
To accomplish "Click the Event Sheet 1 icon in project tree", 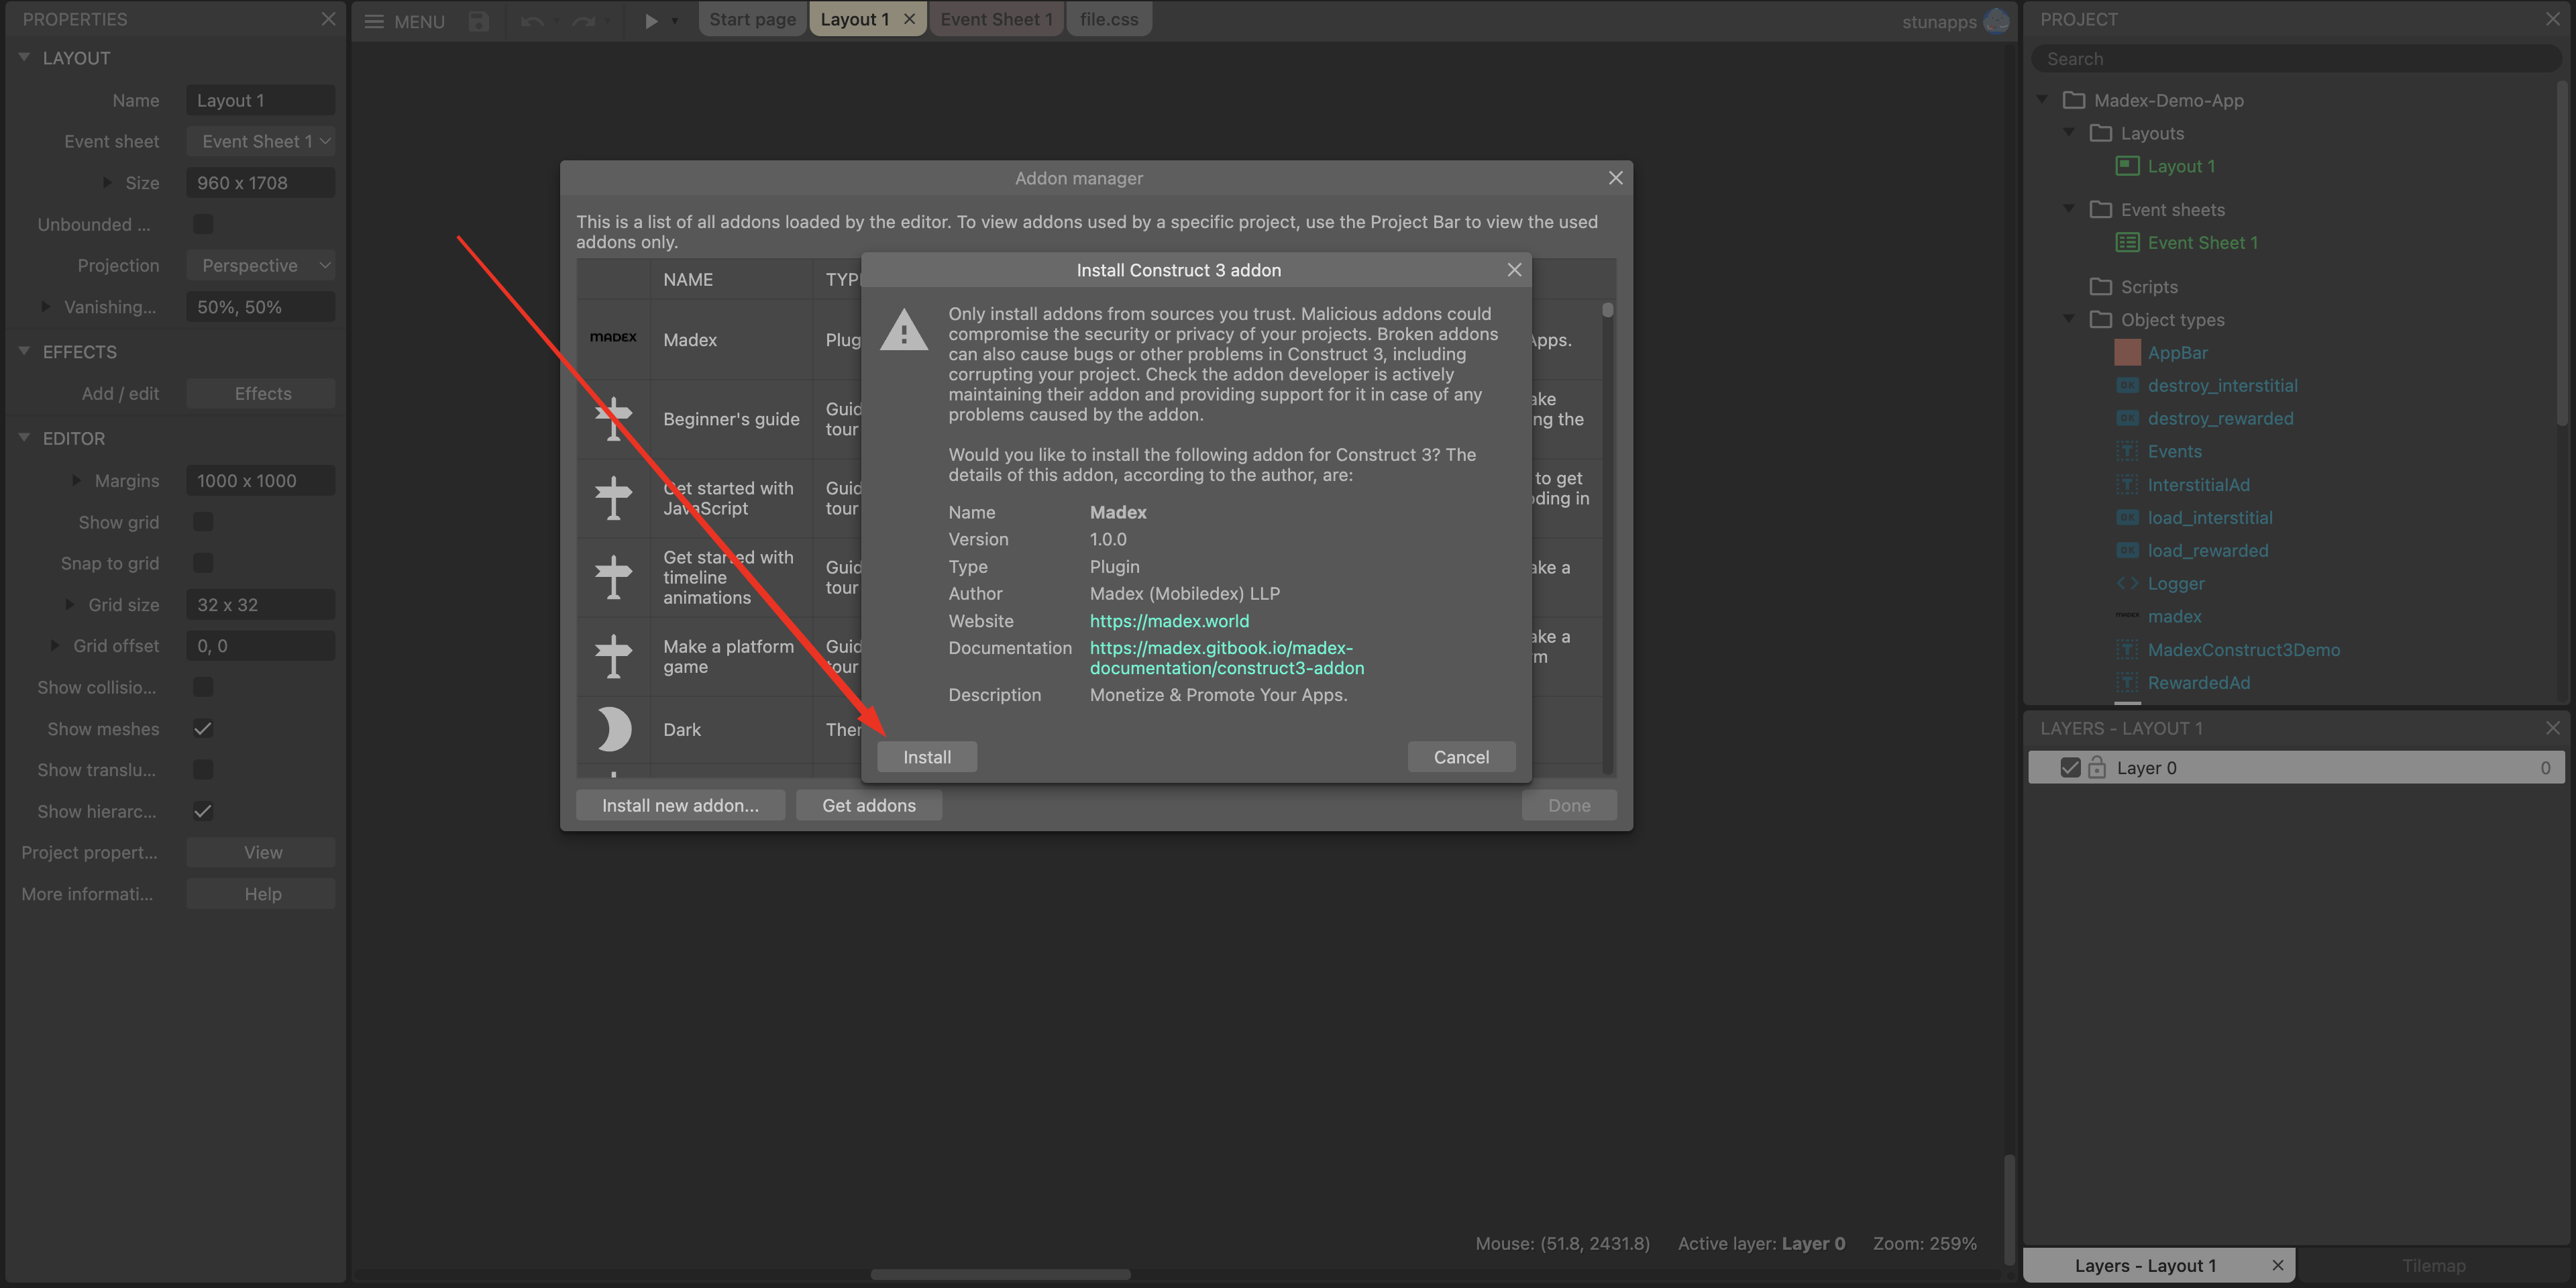I will [2127, 243].
